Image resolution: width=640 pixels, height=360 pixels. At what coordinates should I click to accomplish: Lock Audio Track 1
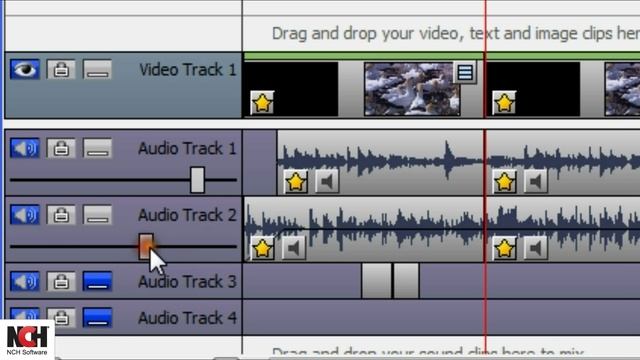point(61,148)
